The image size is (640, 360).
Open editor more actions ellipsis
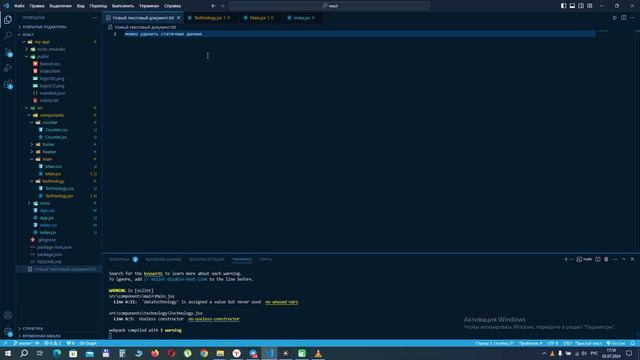click(632, 18)
